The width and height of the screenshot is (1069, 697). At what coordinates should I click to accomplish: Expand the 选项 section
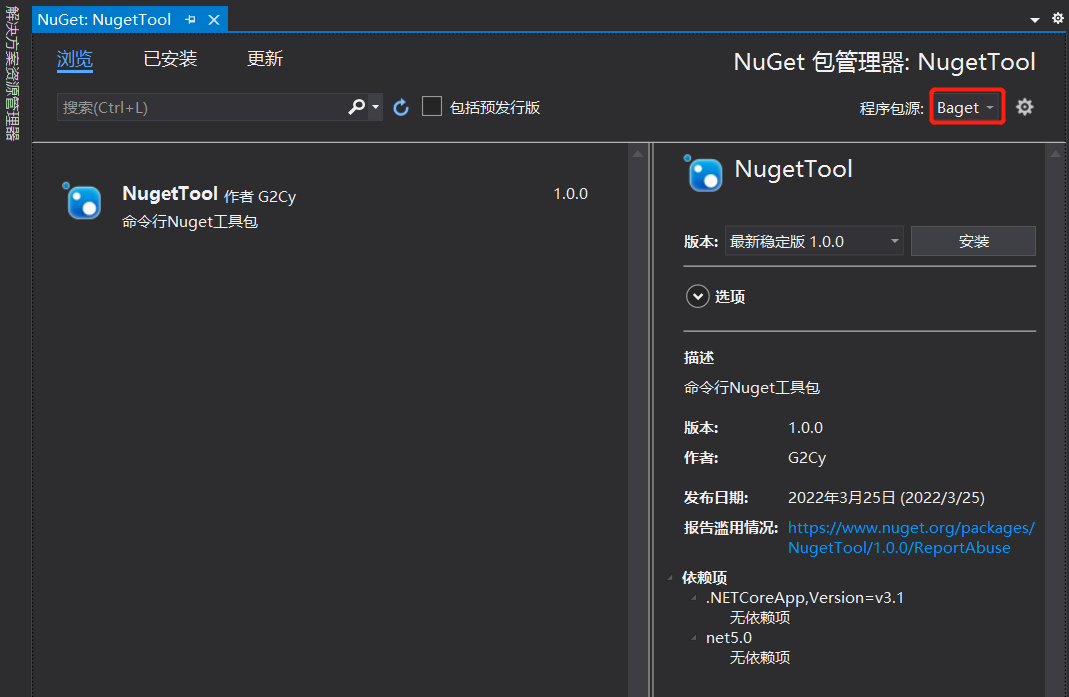pyautogui.click(x=697, y=297)
